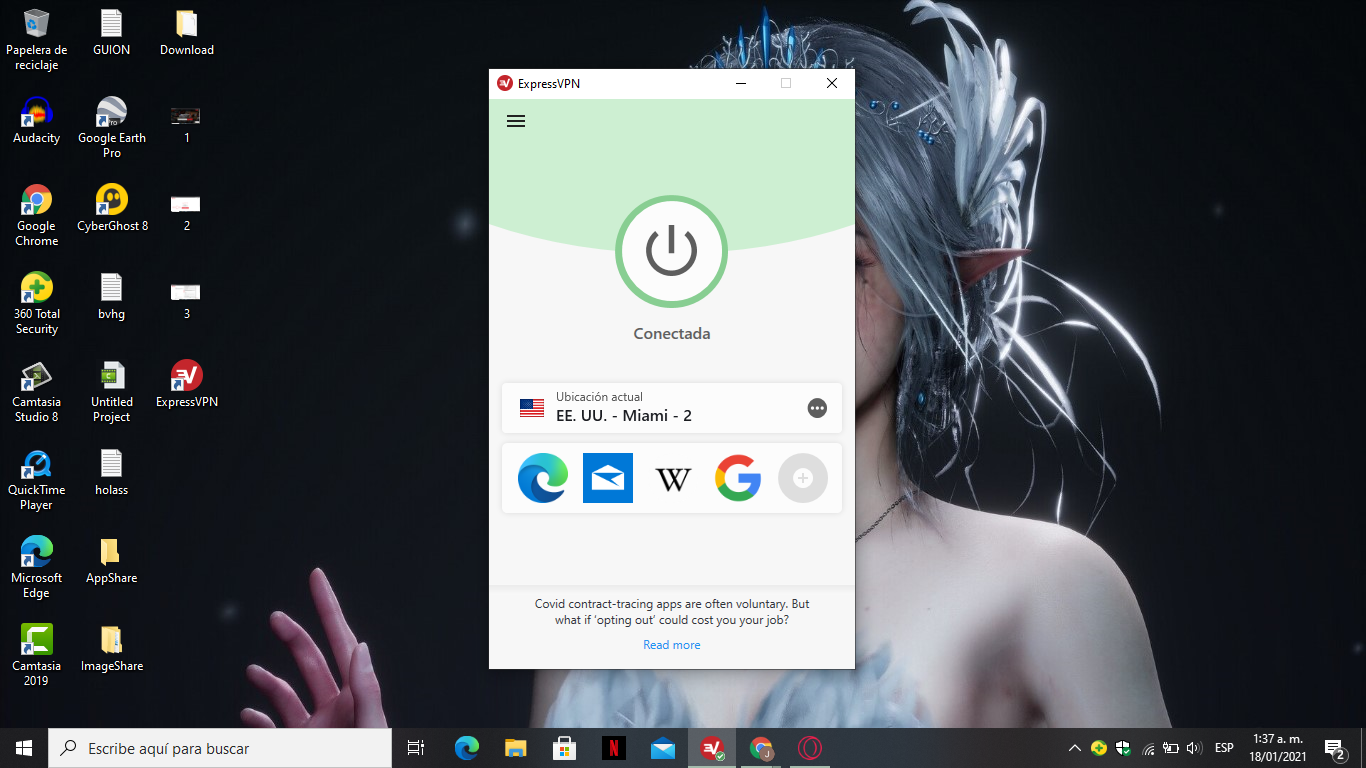This screenshot has width=1366, height=768.
Task: Click ExpressVPN taskbar button
Action: click(x=712, y=748)
